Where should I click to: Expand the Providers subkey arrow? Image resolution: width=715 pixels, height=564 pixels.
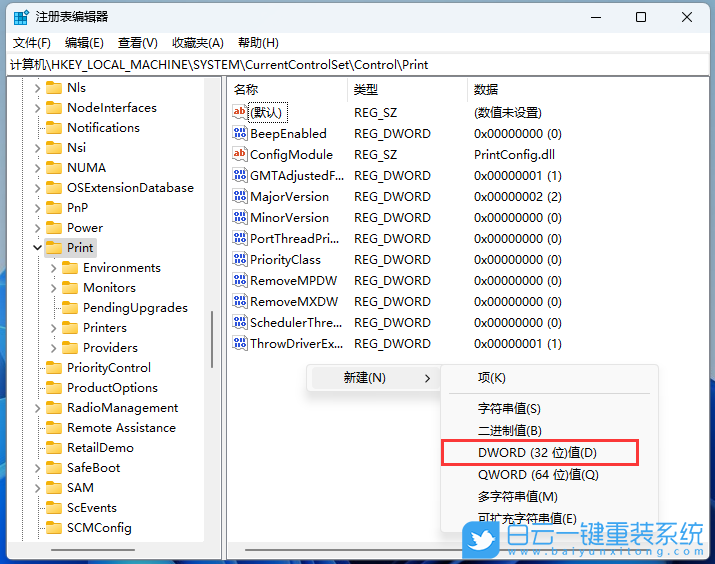coord(53,348)
